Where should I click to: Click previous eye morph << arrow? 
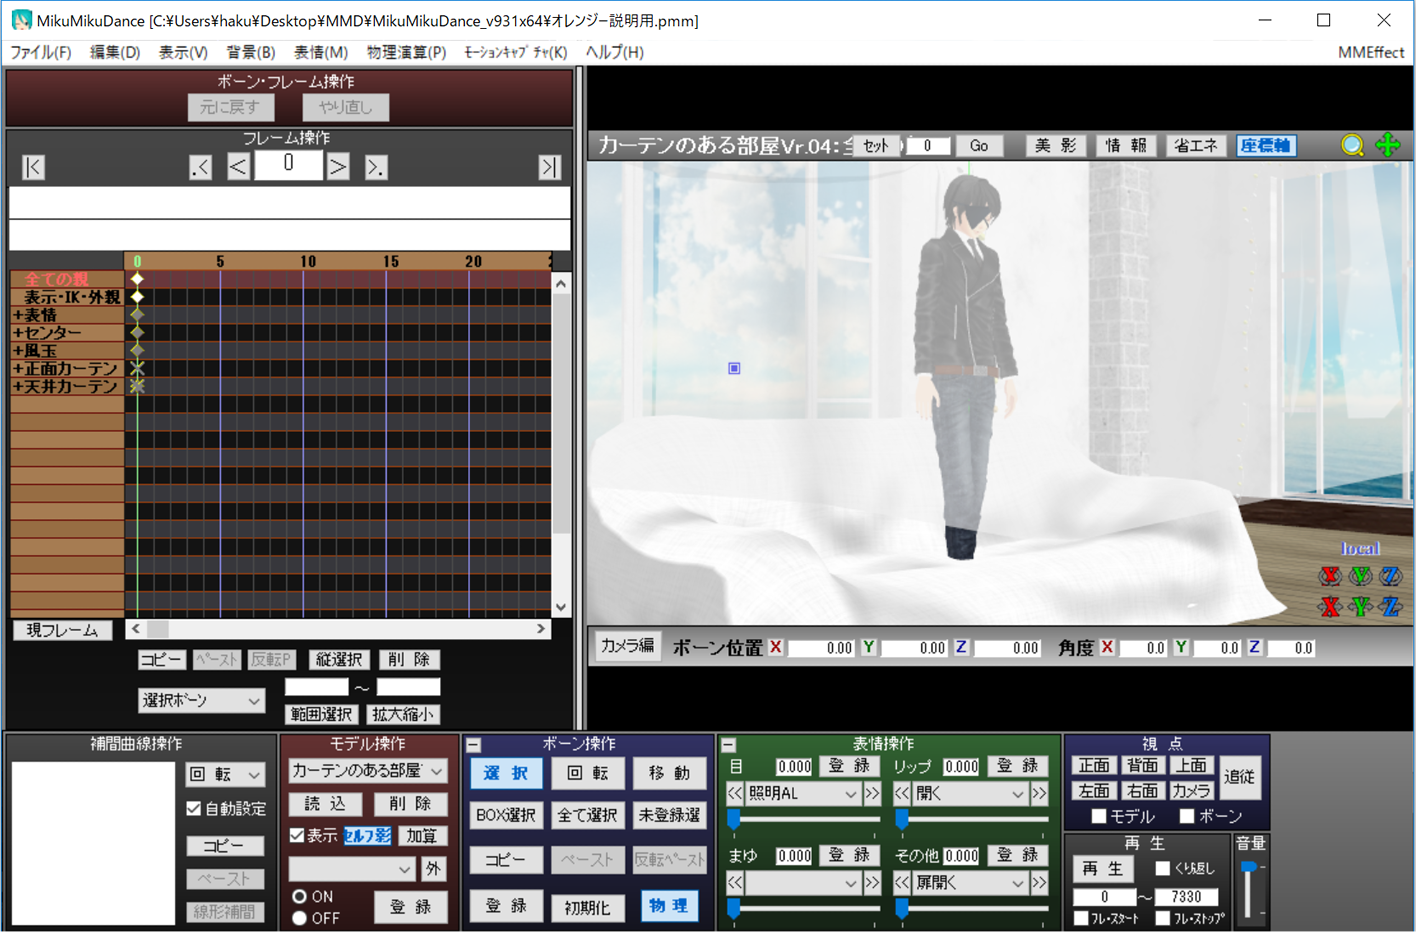(x=735, y=794)
